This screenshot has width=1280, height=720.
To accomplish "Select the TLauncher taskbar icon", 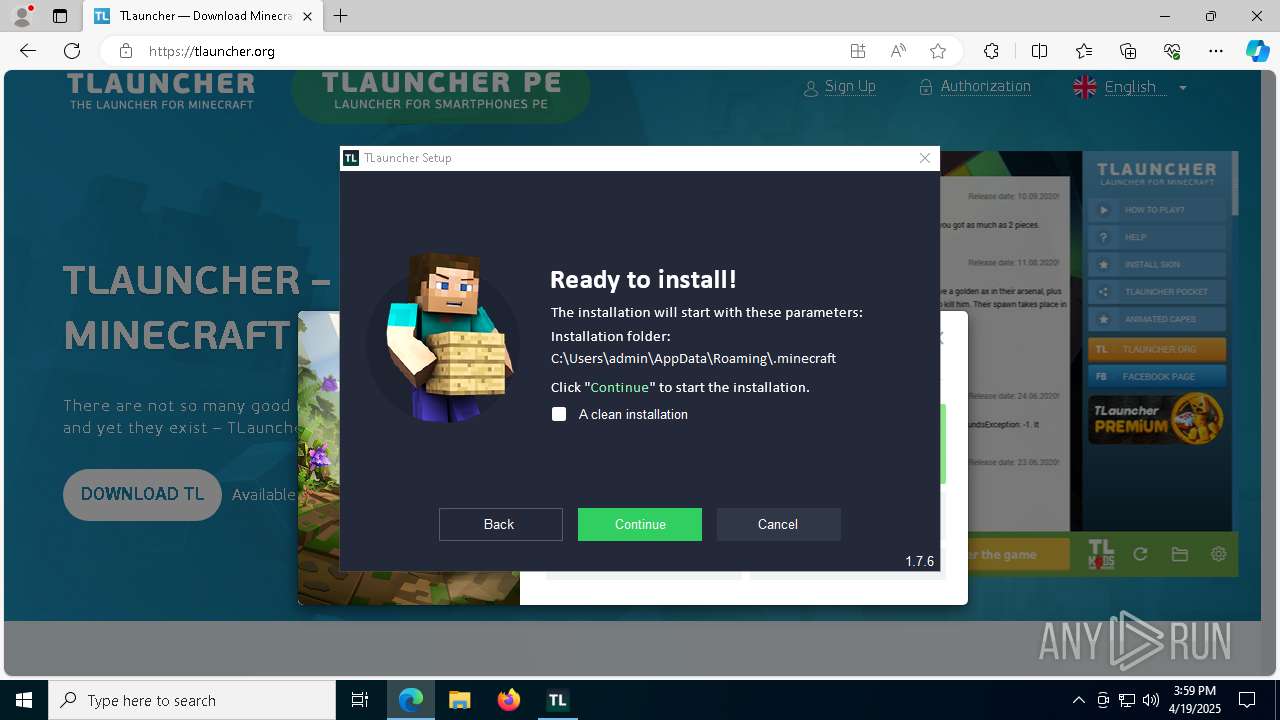I will click(x=557, y=700).
